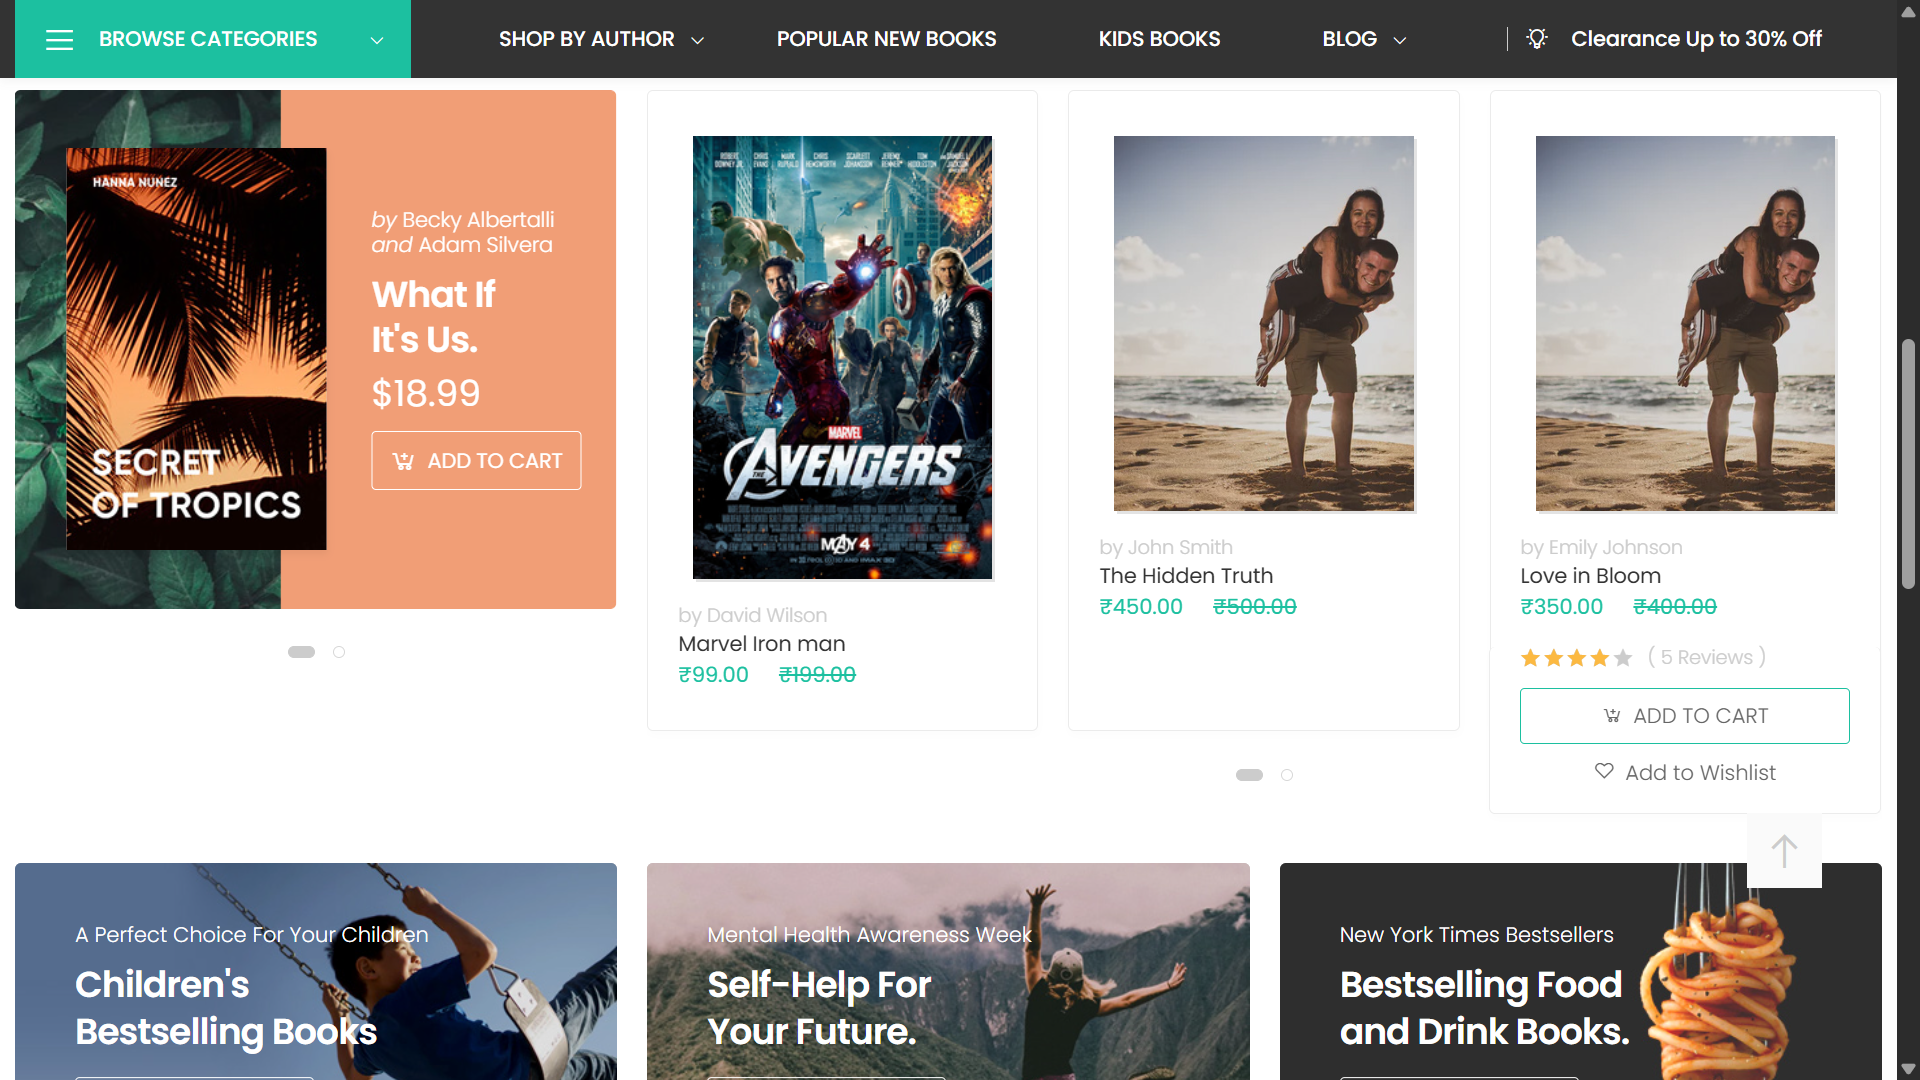Open the Love in Bloom cover image

point(1685,323)
